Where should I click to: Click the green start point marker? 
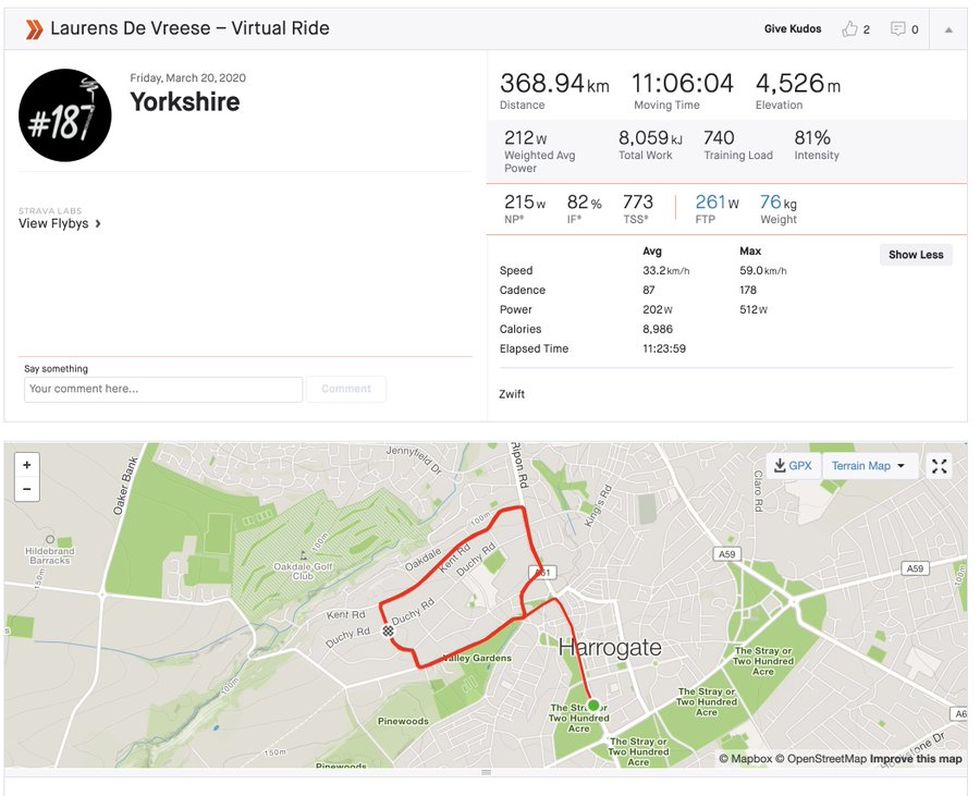point(593,705)
